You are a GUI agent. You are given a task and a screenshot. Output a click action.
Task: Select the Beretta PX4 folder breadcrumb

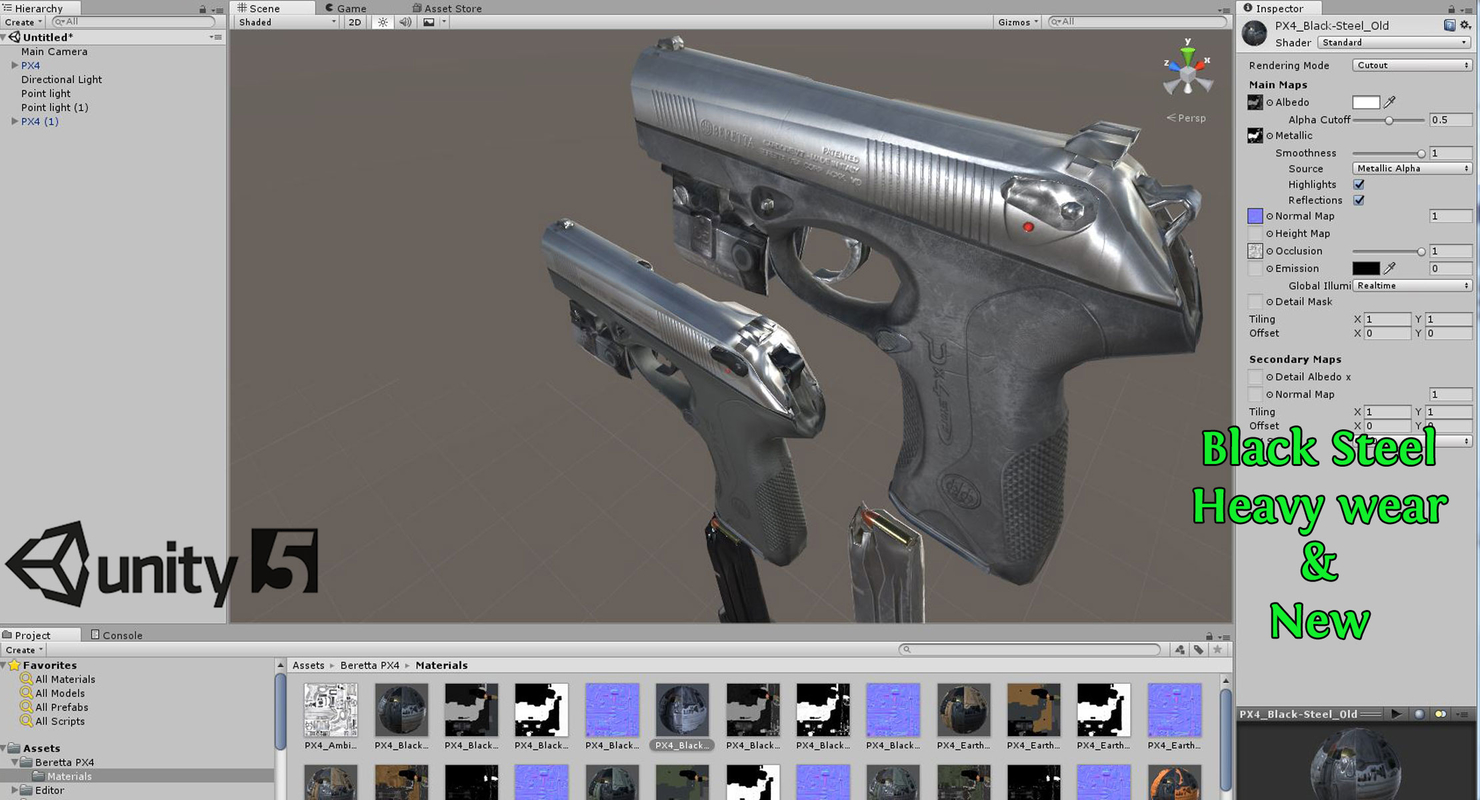point(369,665)
